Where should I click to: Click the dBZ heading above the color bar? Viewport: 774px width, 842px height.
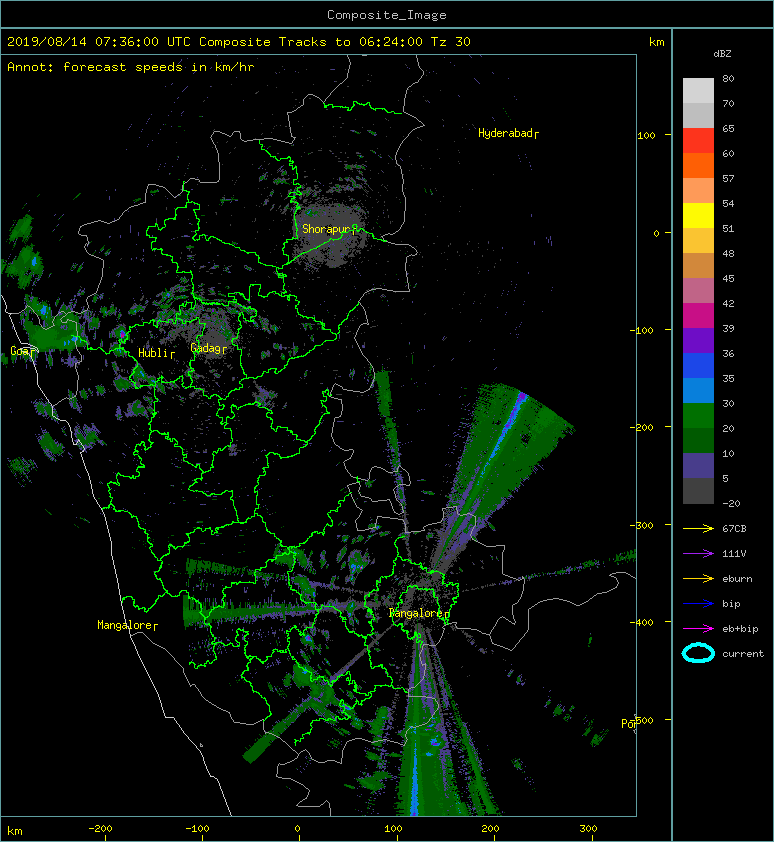[x=722, y=54]
